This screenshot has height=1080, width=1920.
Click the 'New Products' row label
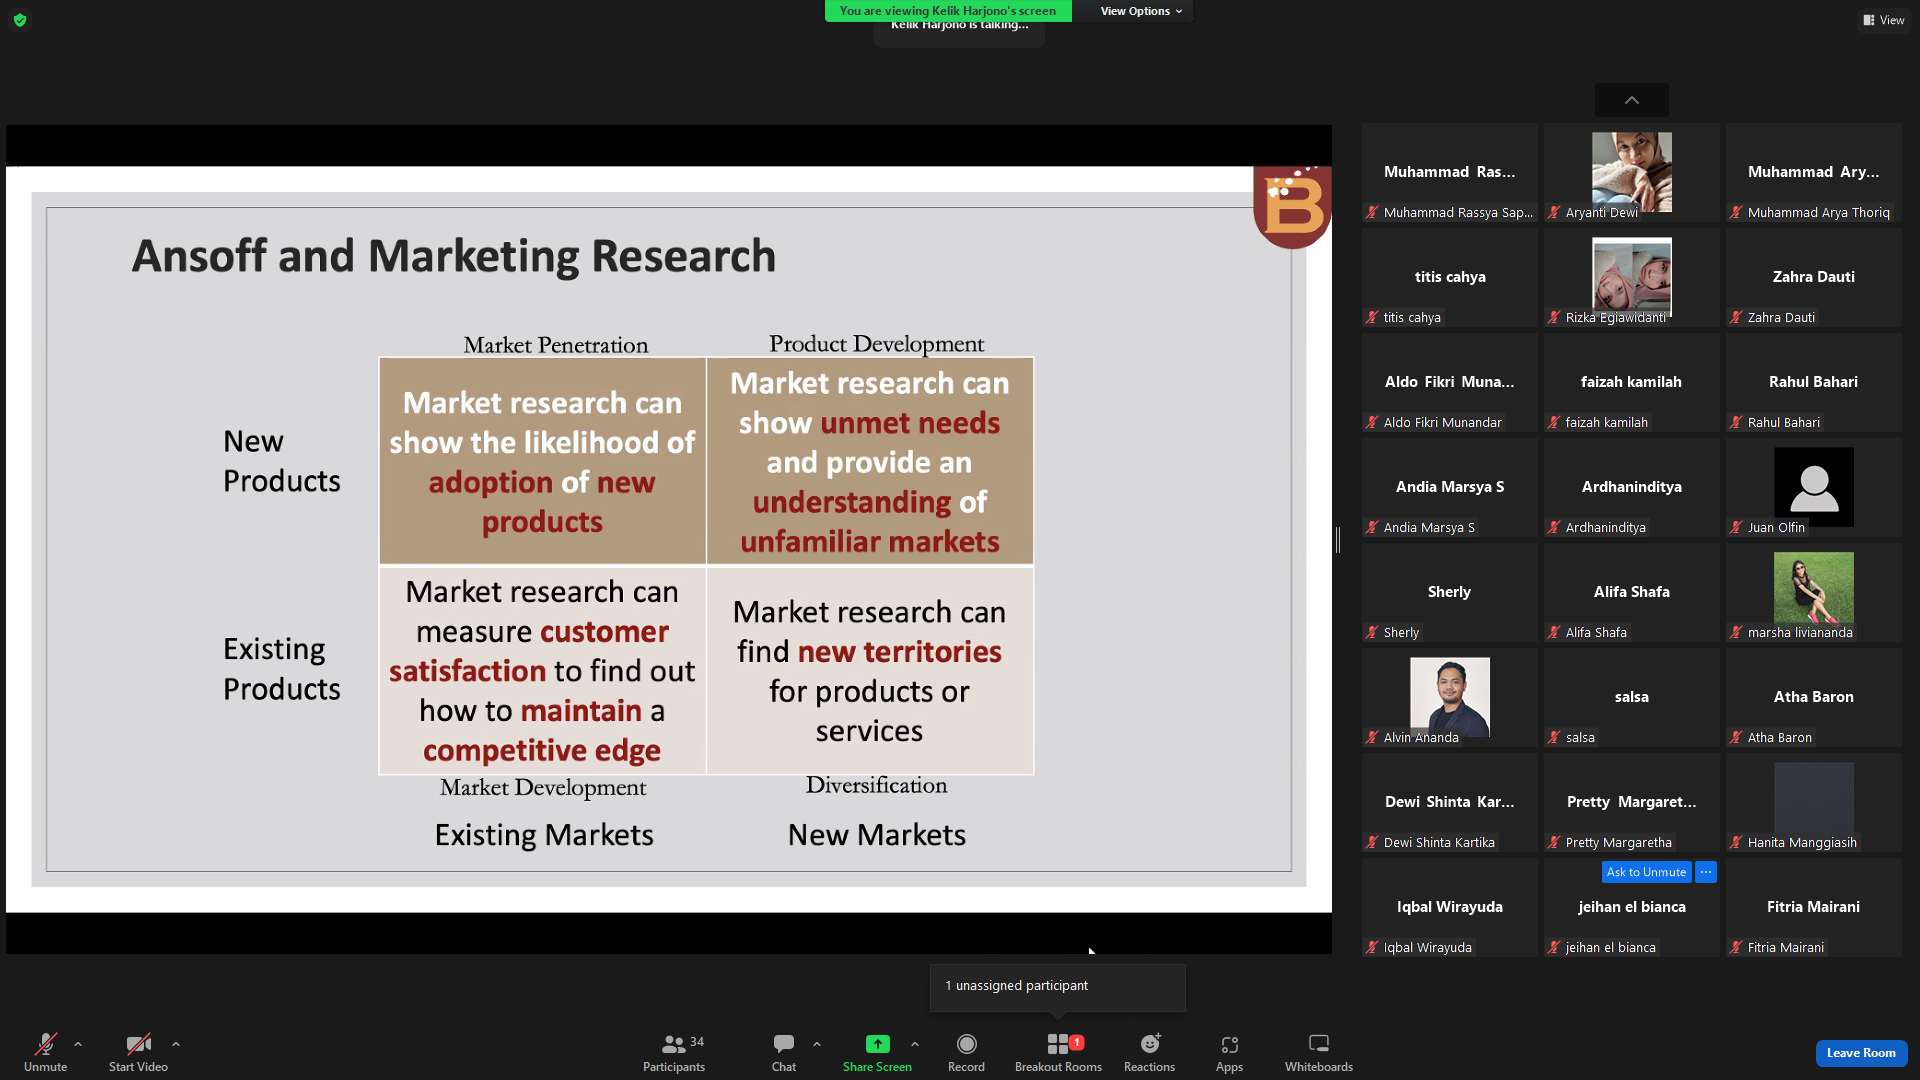tap(282, 461)
